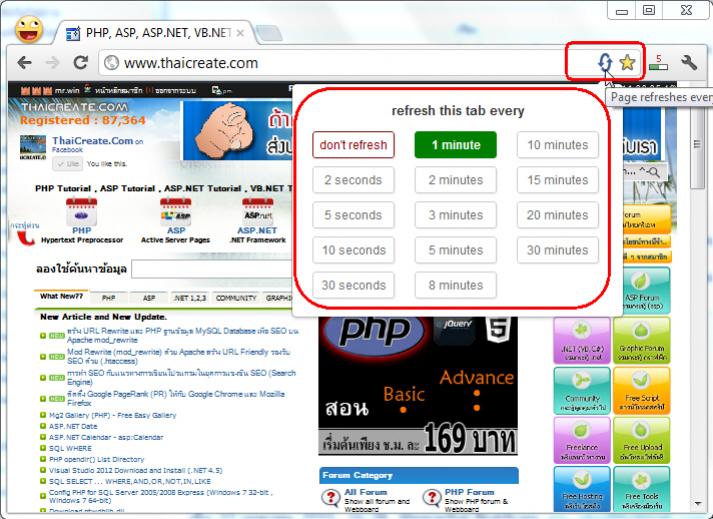Open Visual Studio 2012 Download article link

click(x=136, y=470)
